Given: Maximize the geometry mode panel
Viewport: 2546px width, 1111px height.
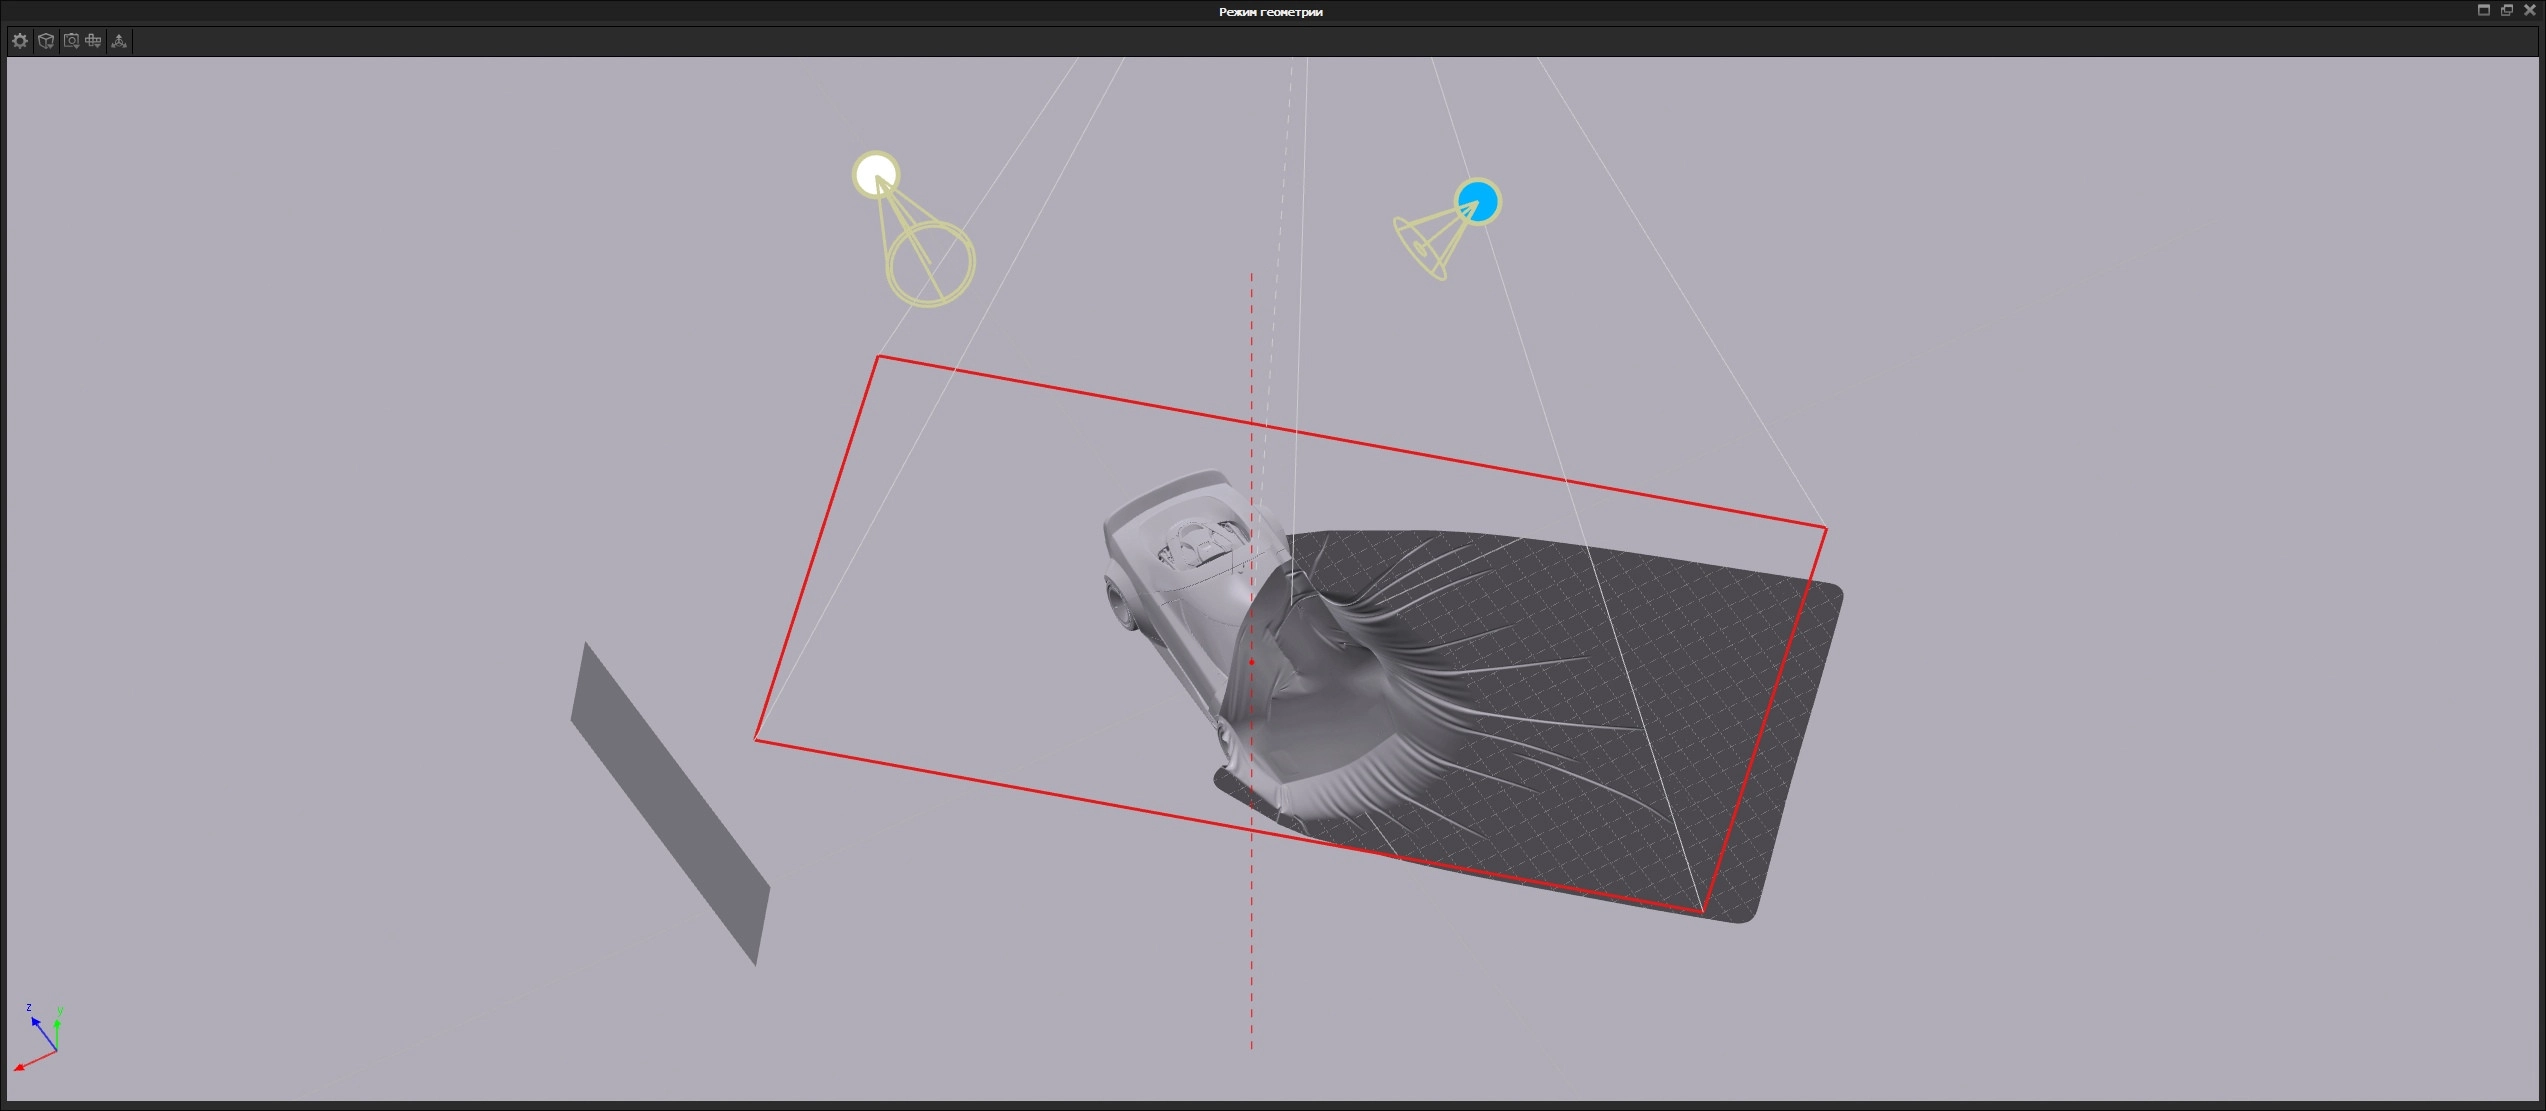Looking at the screenshot, I should [x=2483, y=10].
